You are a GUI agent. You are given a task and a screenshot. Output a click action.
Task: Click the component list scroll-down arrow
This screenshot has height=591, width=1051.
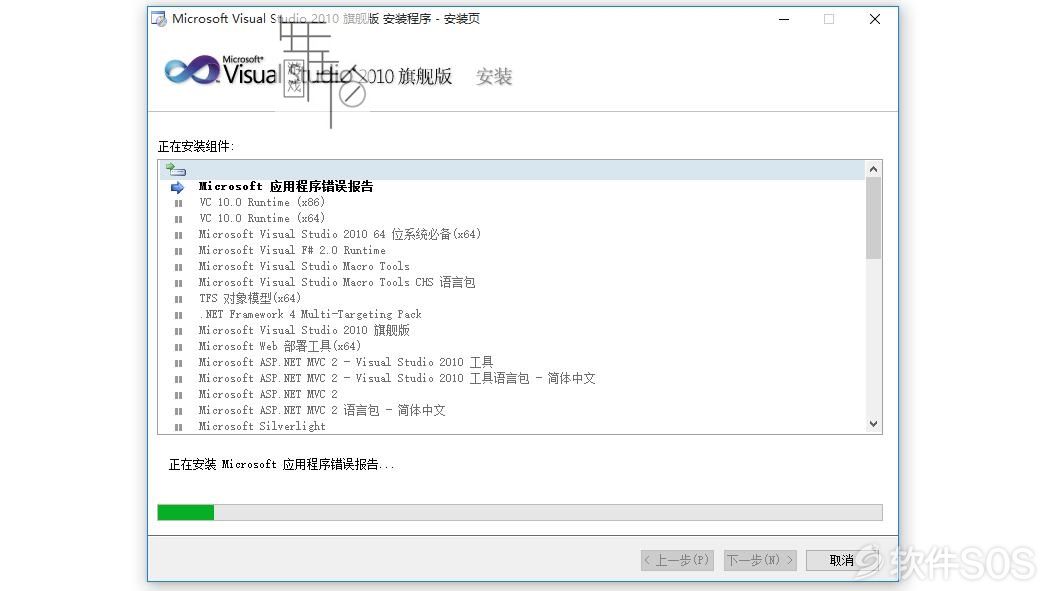(x=873, y=424)
